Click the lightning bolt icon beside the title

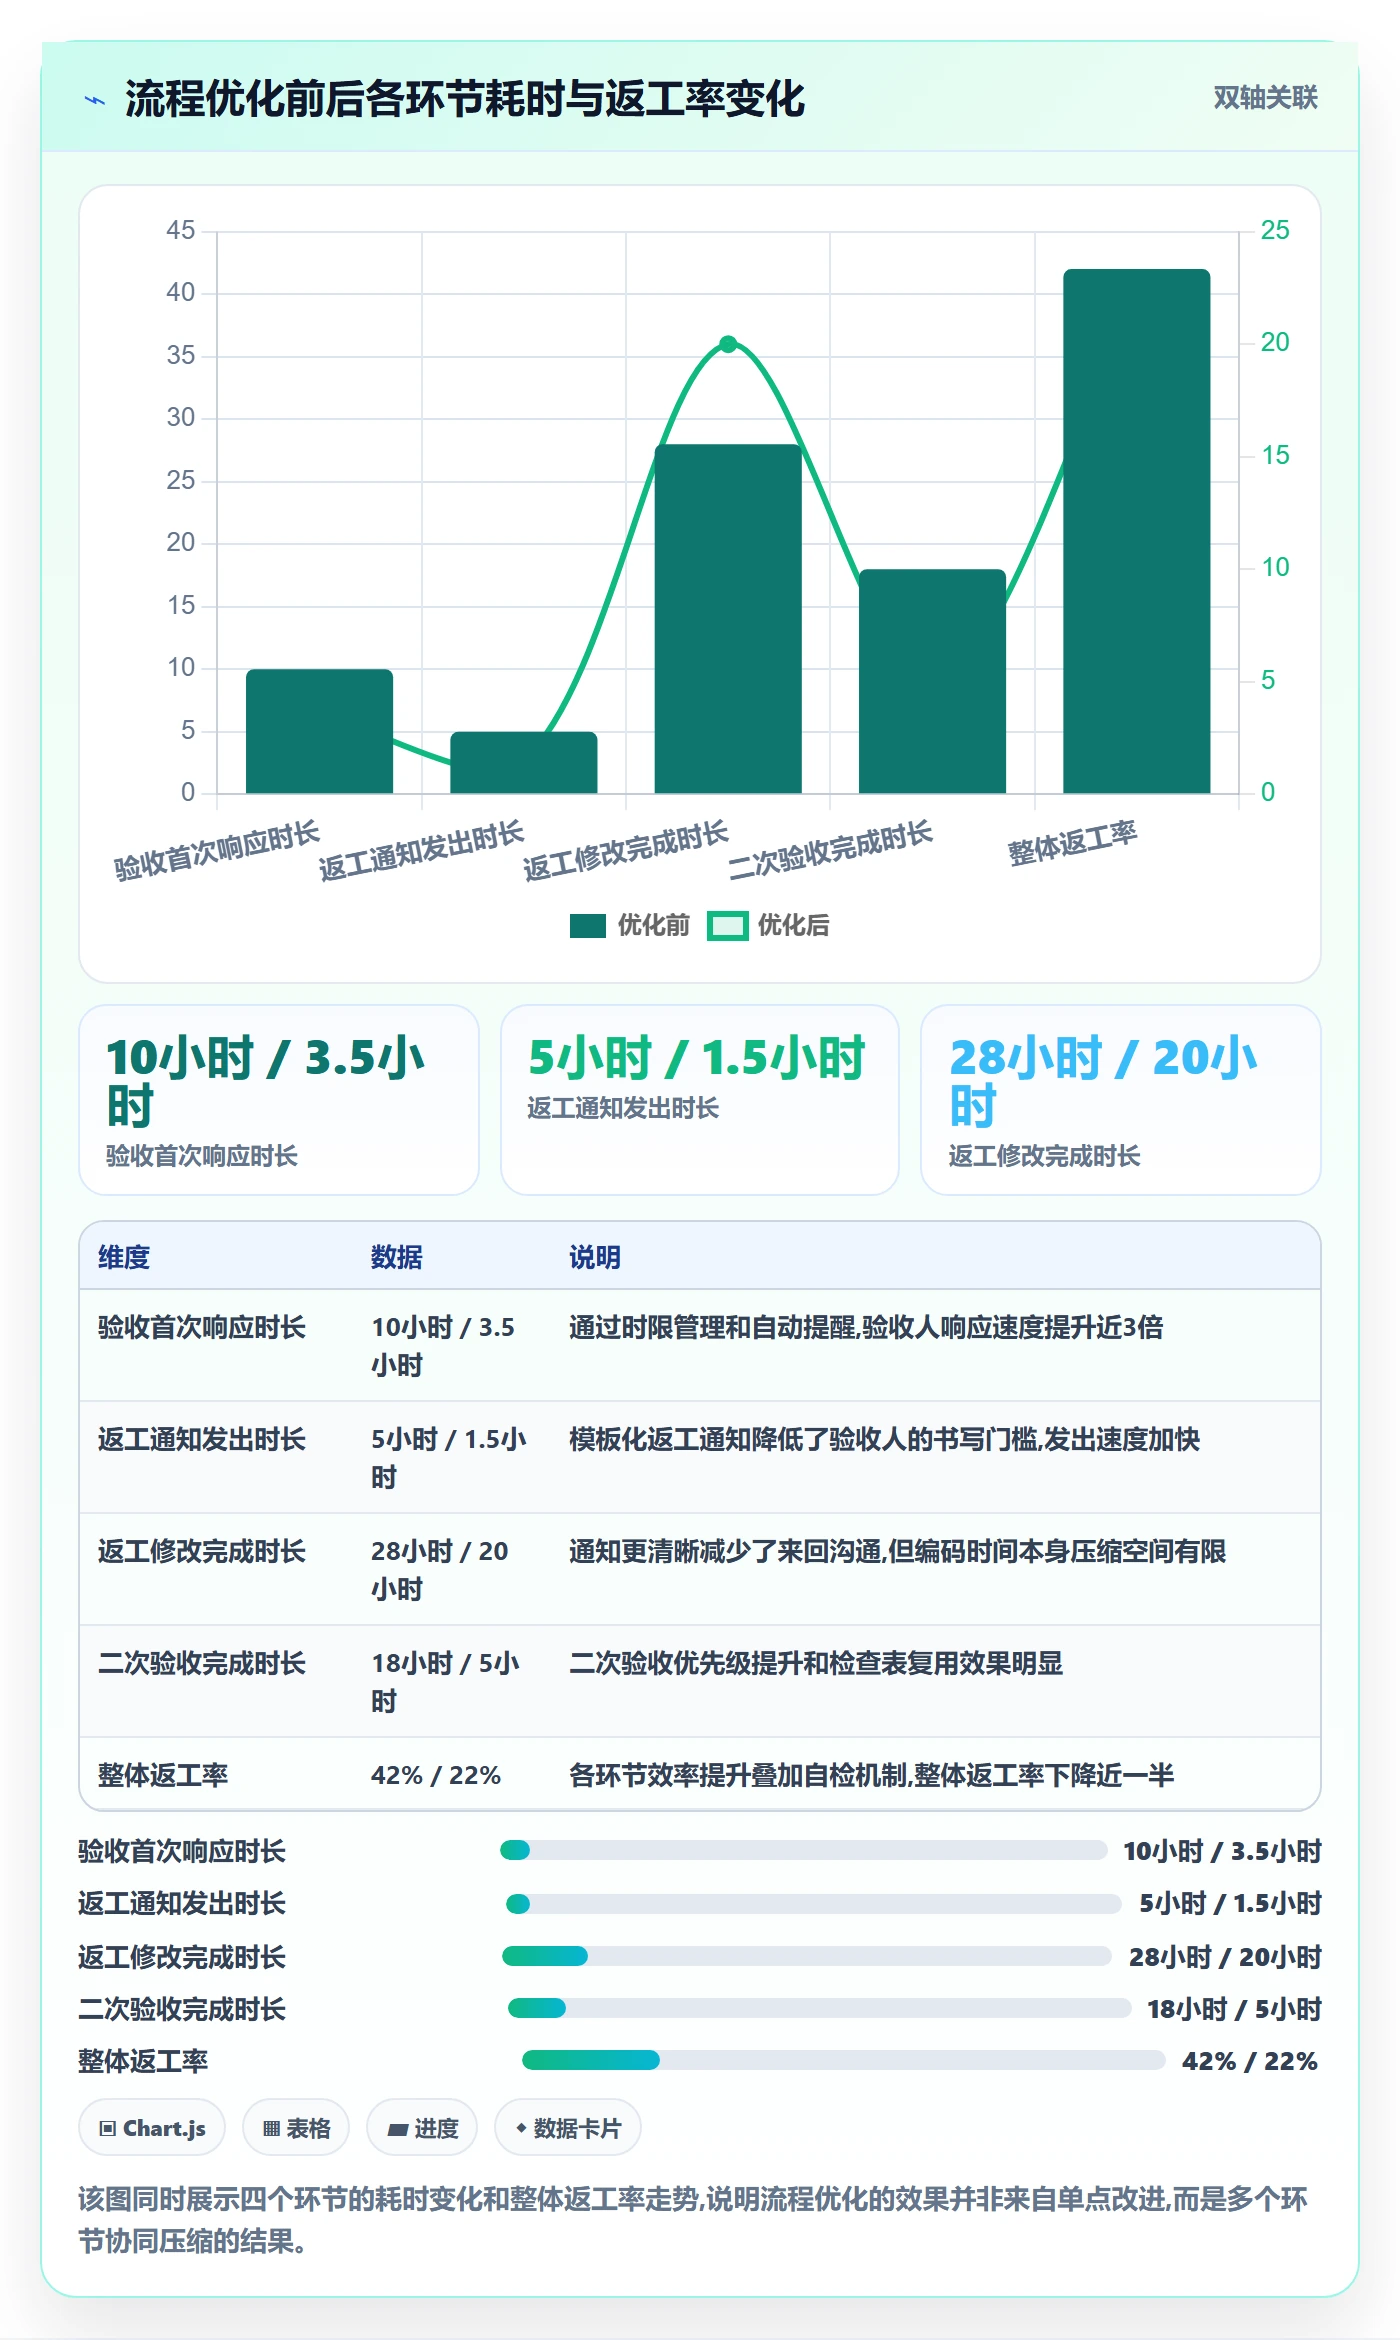[95, 100]
